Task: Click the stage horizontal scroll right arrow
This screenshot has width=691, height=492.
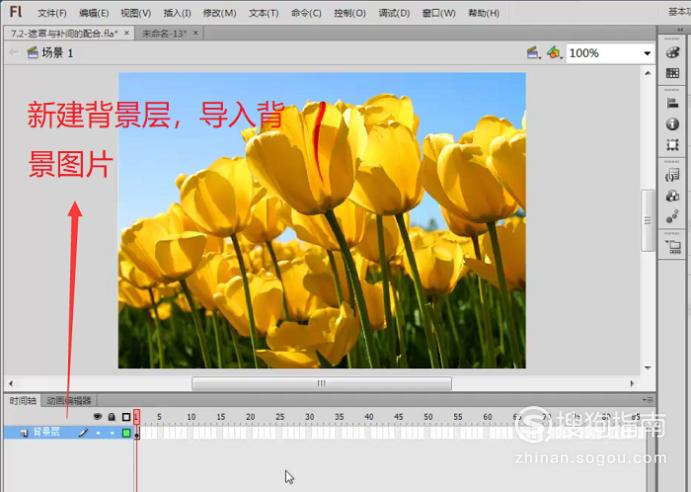Action: point(632,383)
